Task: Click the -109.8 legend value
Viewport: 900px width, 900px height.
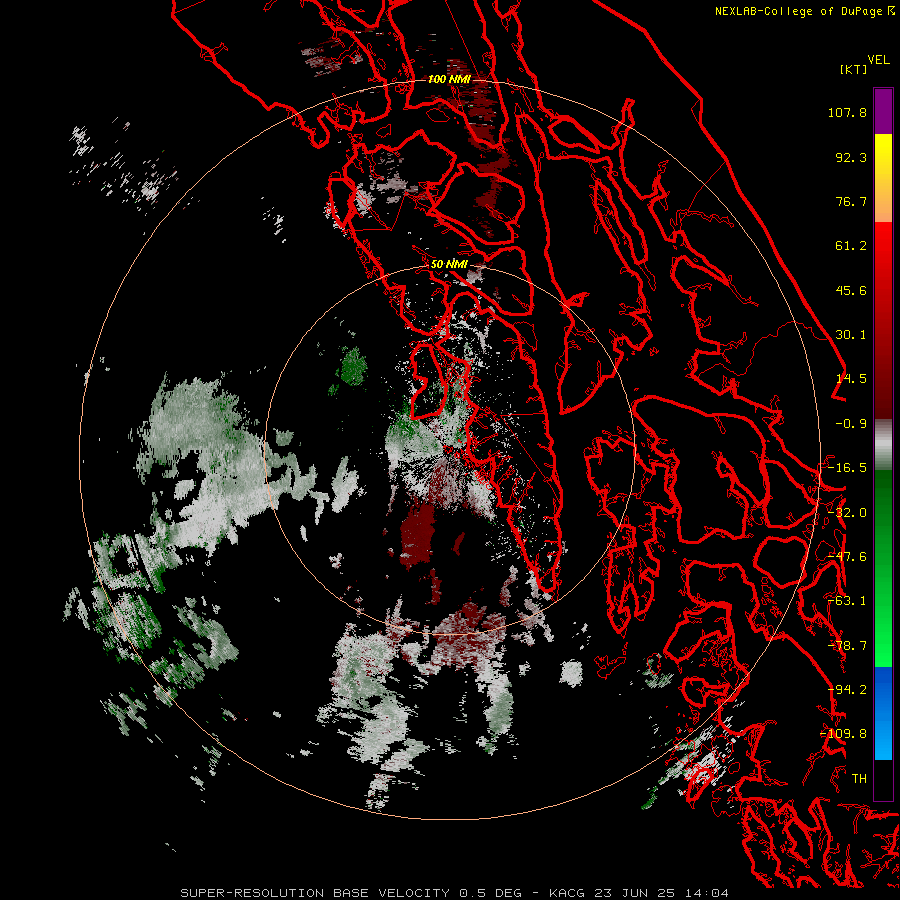Action: click(843, 734)
